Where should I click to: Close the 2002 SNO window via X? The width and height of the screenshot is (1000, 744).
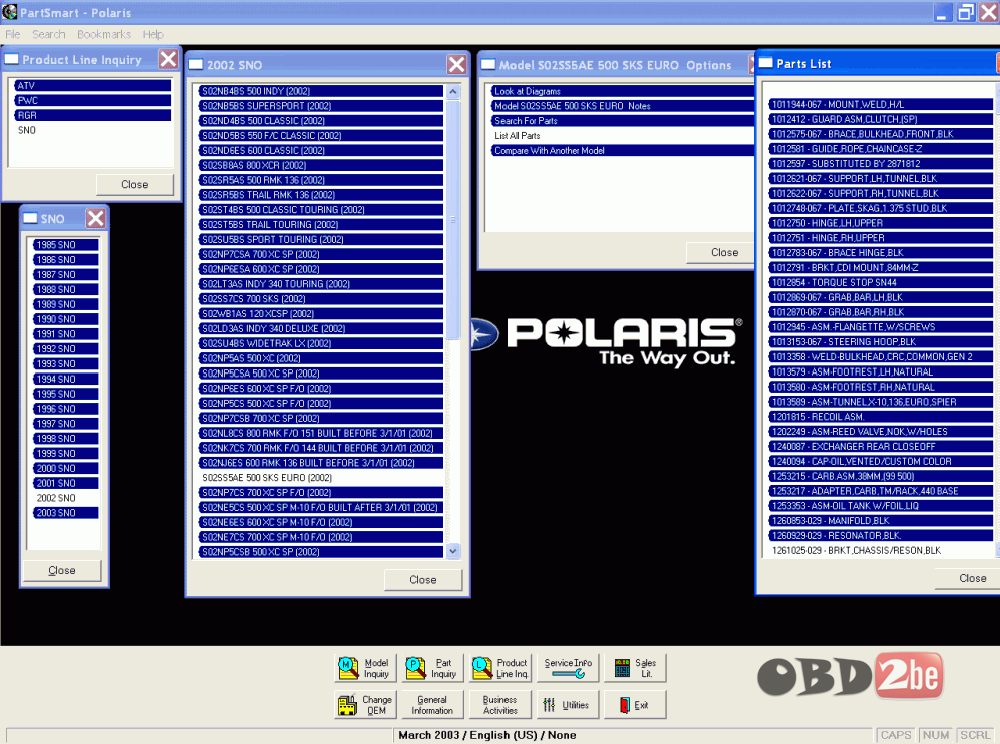(x=457, y=64)
